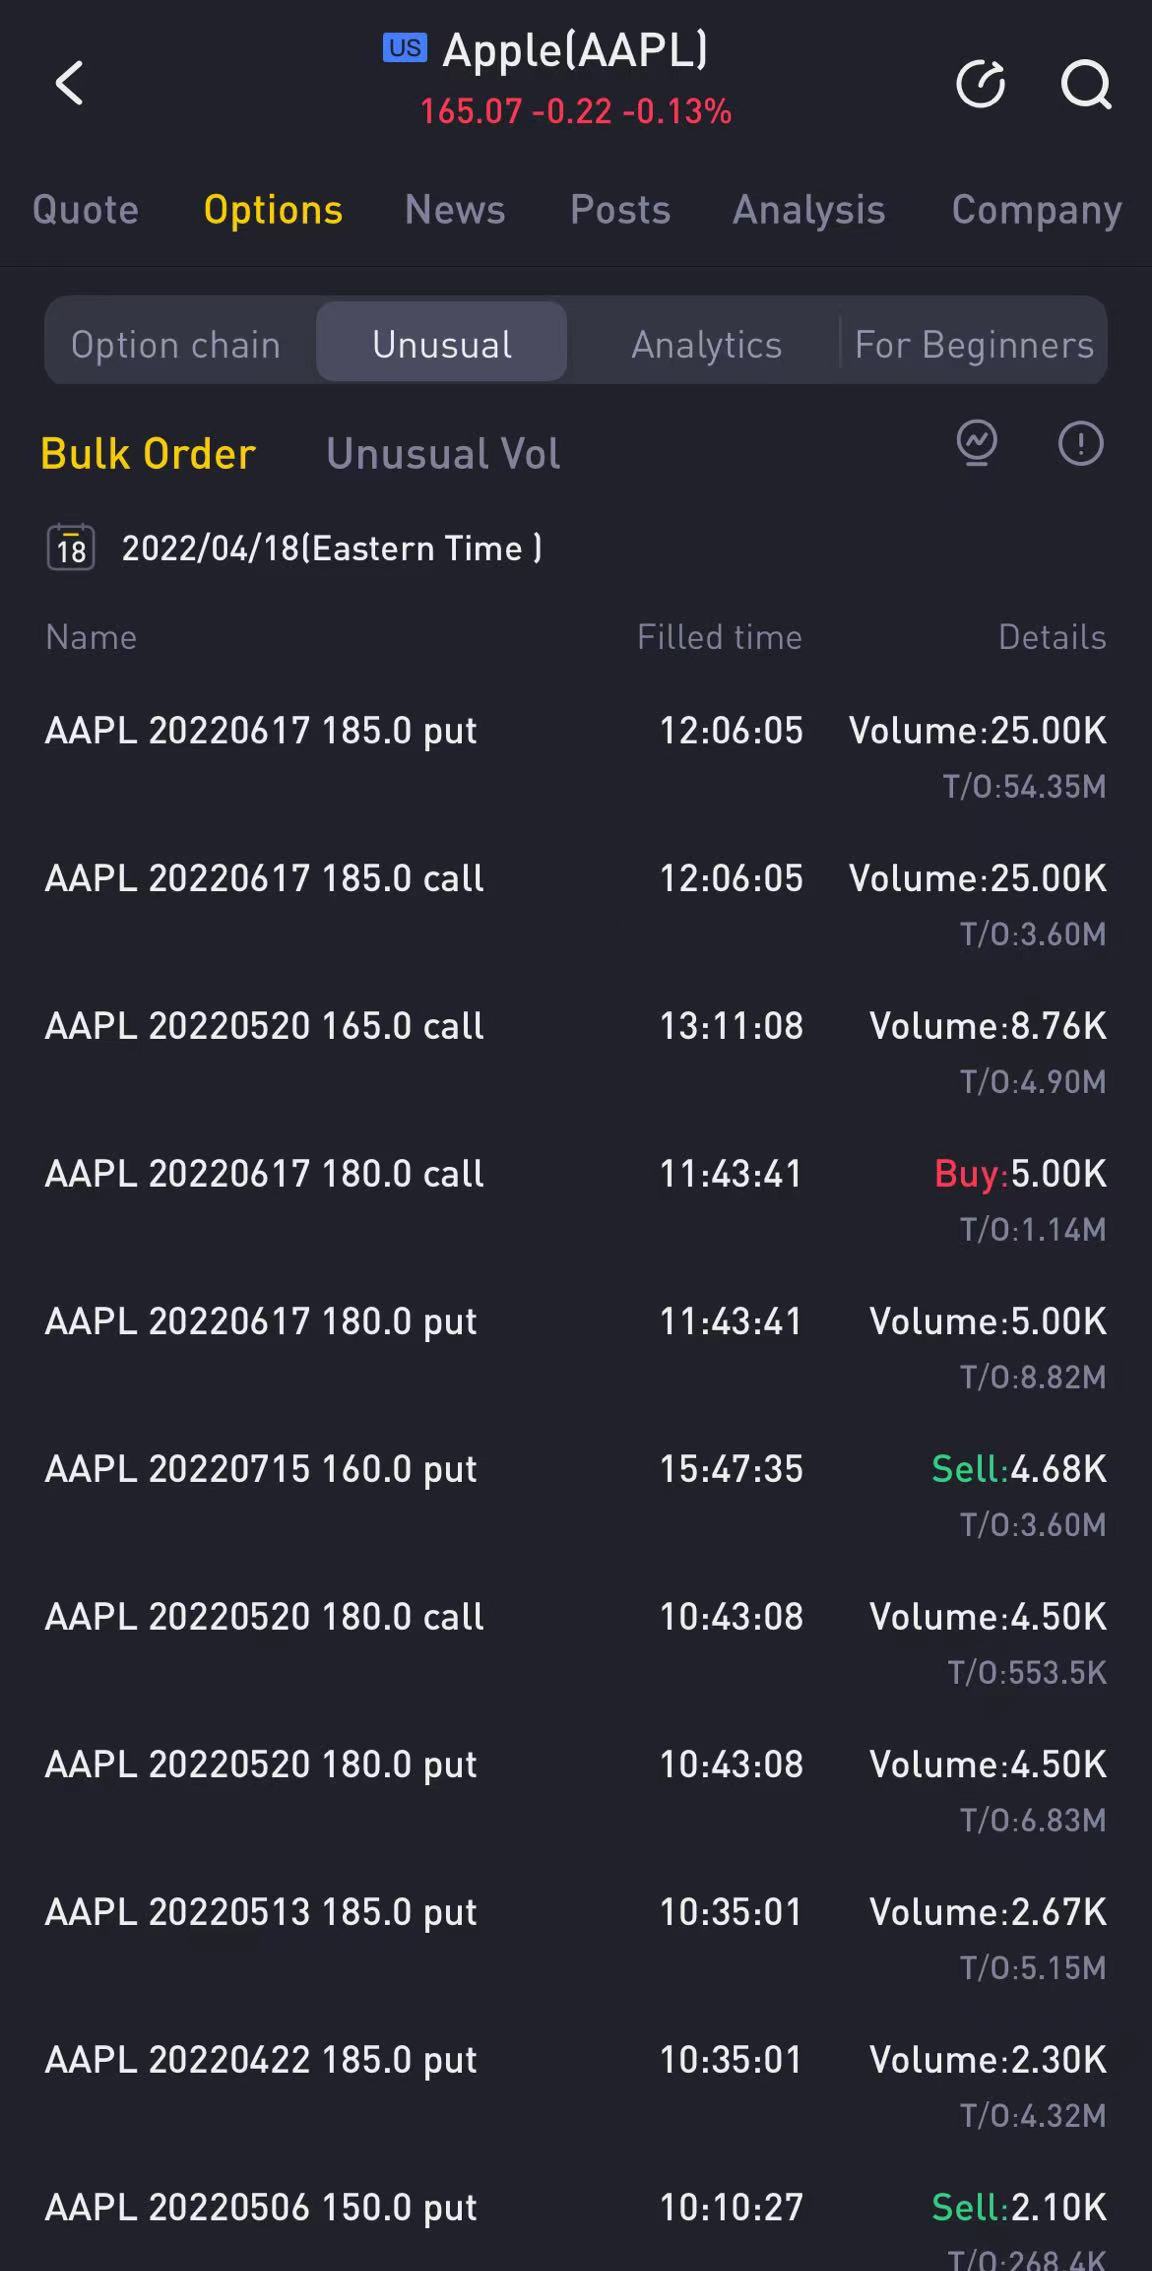Switch to the Quote tab
The width and height of the screenshot is (1152, 2271).
pos(86,210)
